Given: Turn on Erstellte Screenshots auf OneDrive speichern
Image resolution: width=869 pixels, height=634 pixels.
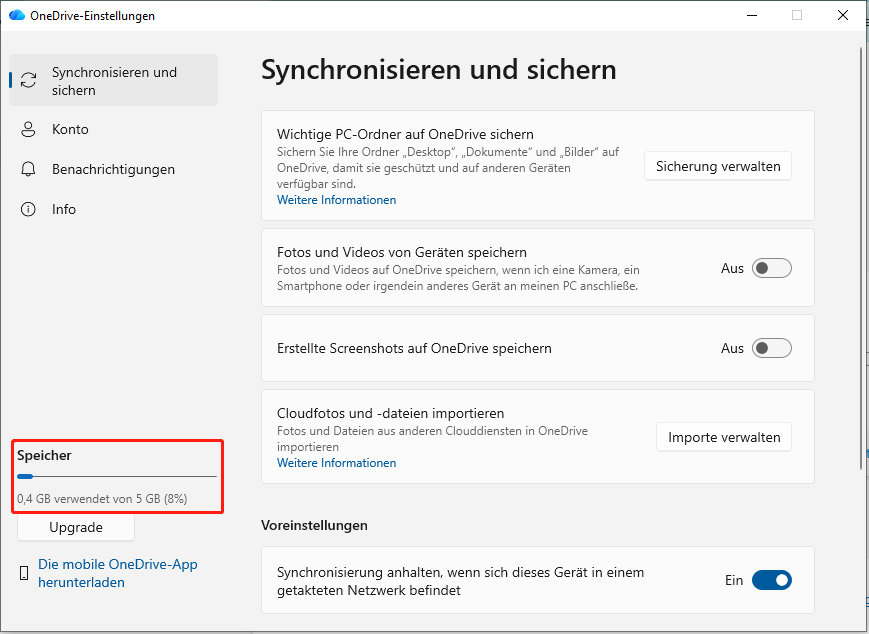Looking at the screenshot, I should coord(770,348).
